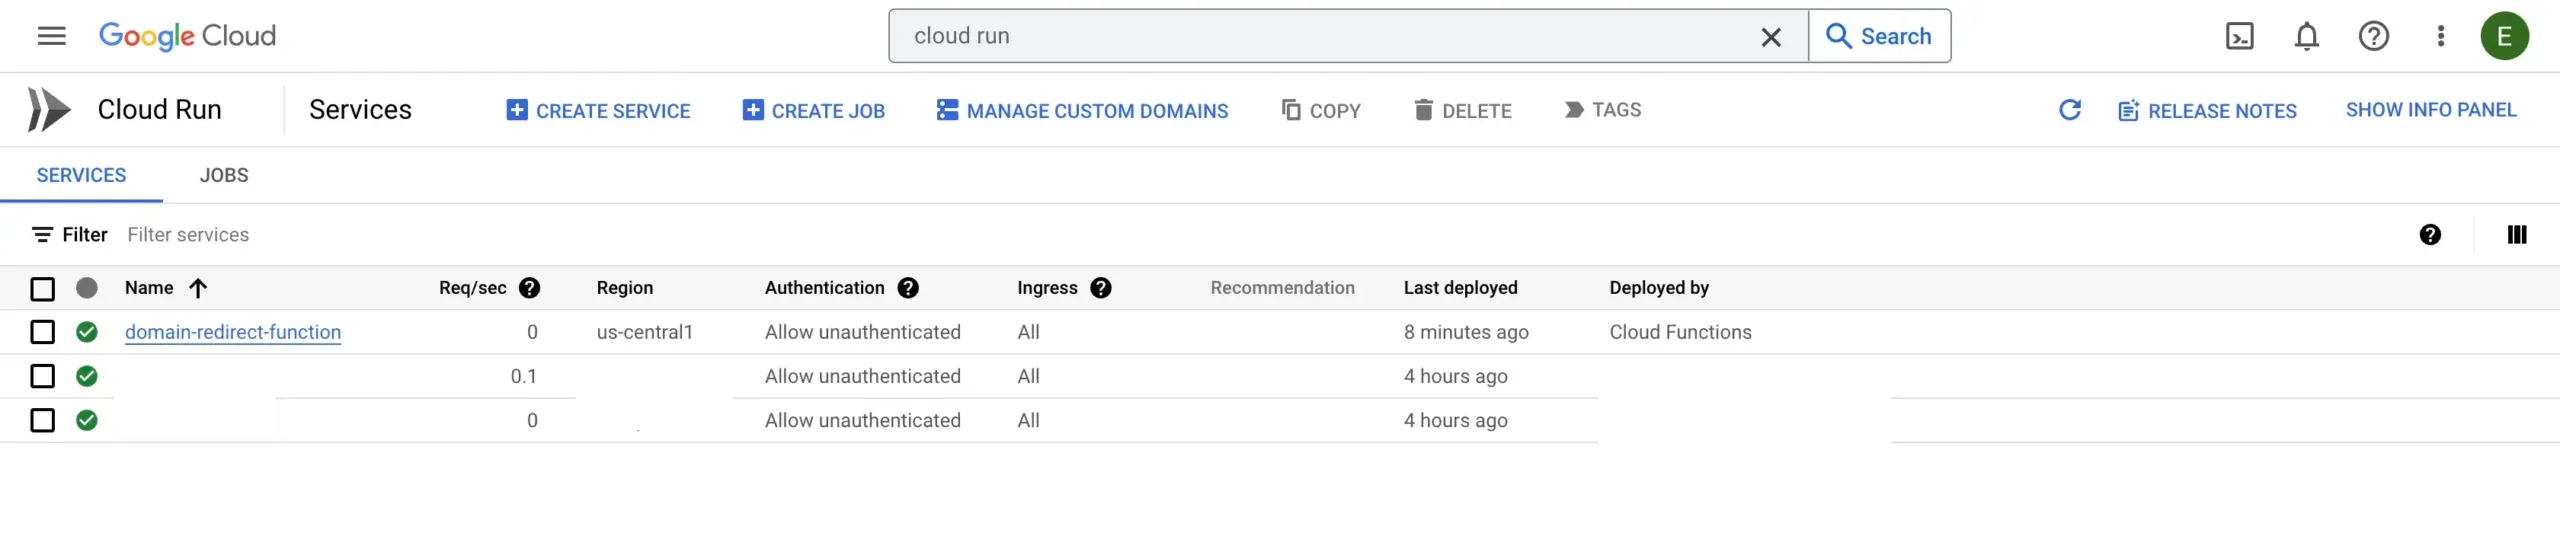This screenshot has height=536, width=2560.
Task: Click the Req/sec help icon
Action: point(530,288)
